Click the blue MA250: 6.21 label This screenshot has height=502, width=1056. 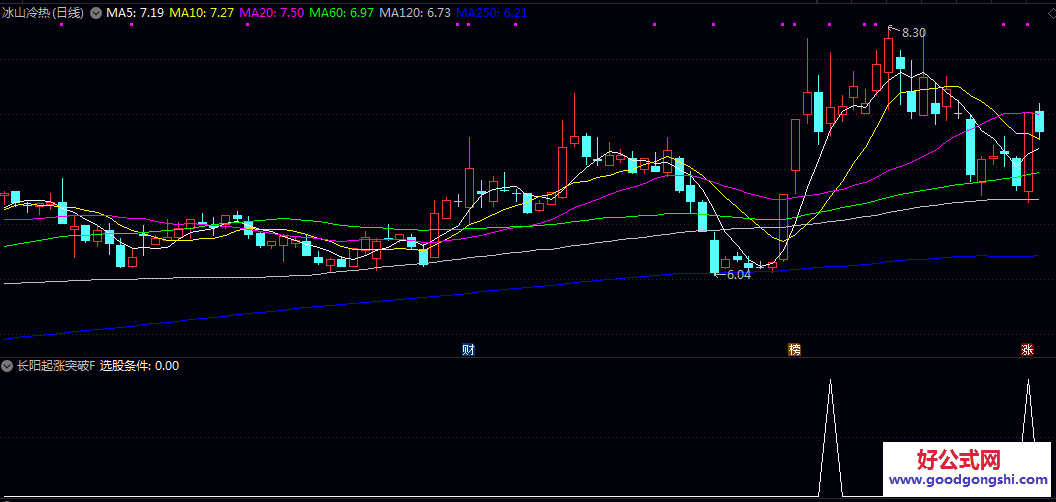click(492, 12)
